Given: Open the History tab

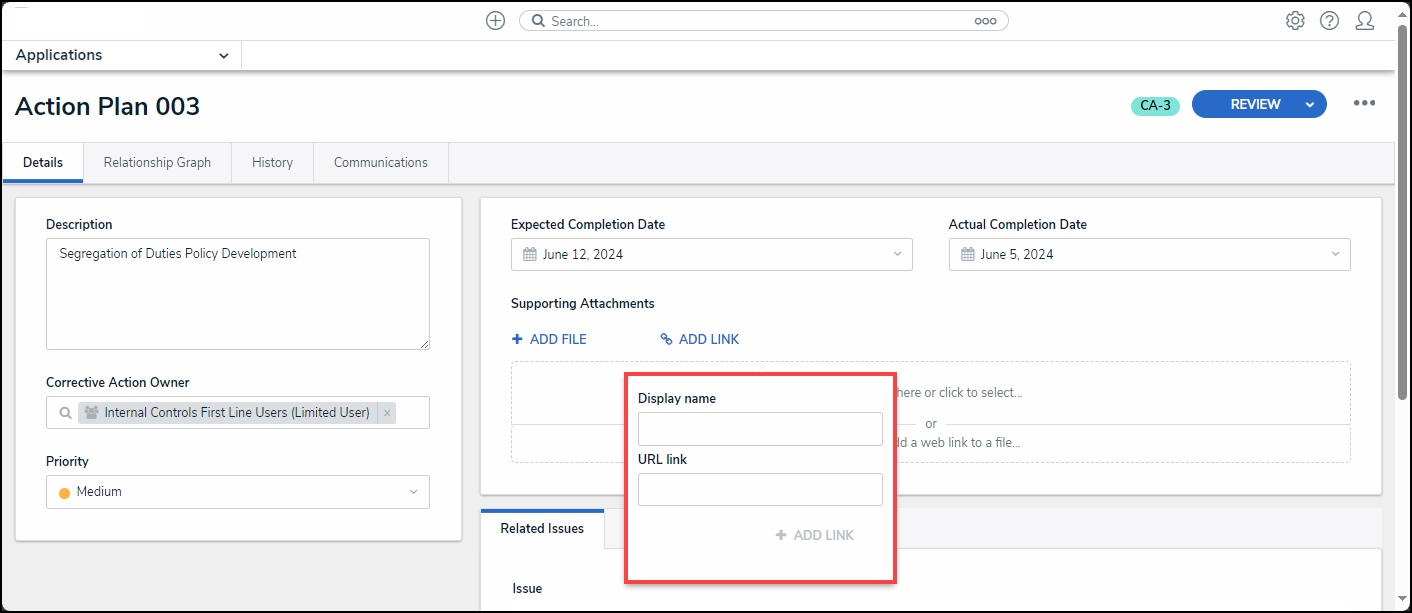Looking at the screenshot, I should tap(272, 163).
